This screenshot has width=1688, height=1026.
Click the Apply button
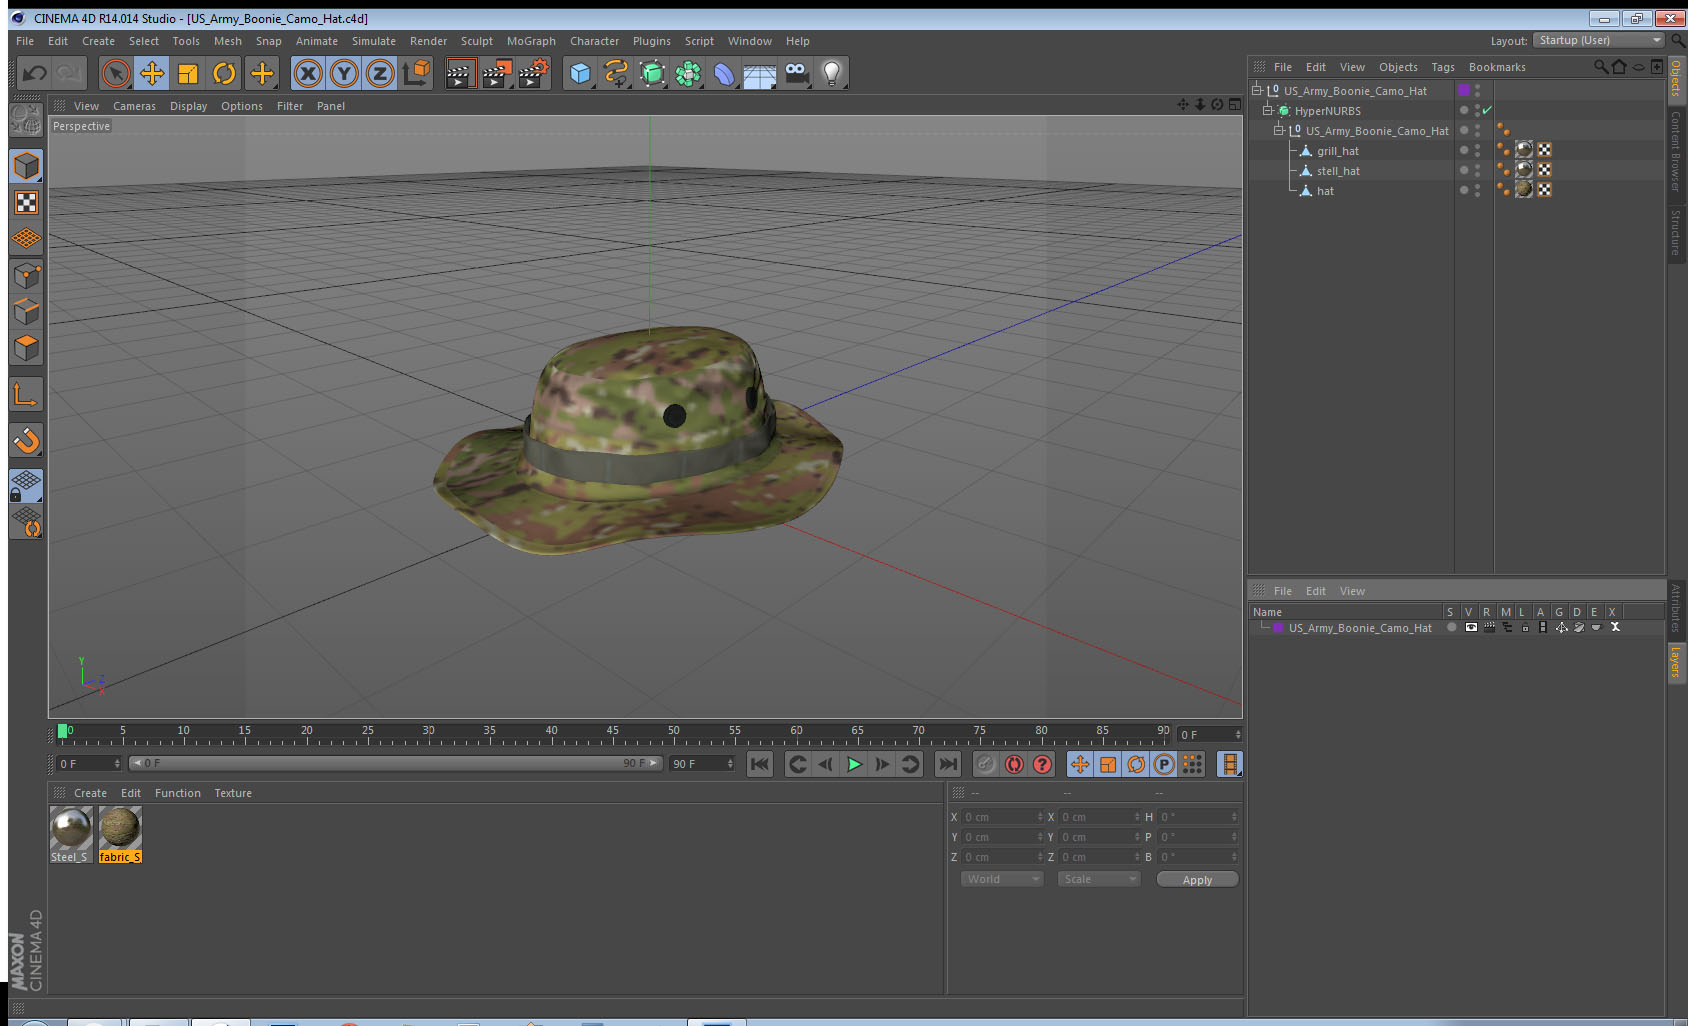[x=1197, y=880]
